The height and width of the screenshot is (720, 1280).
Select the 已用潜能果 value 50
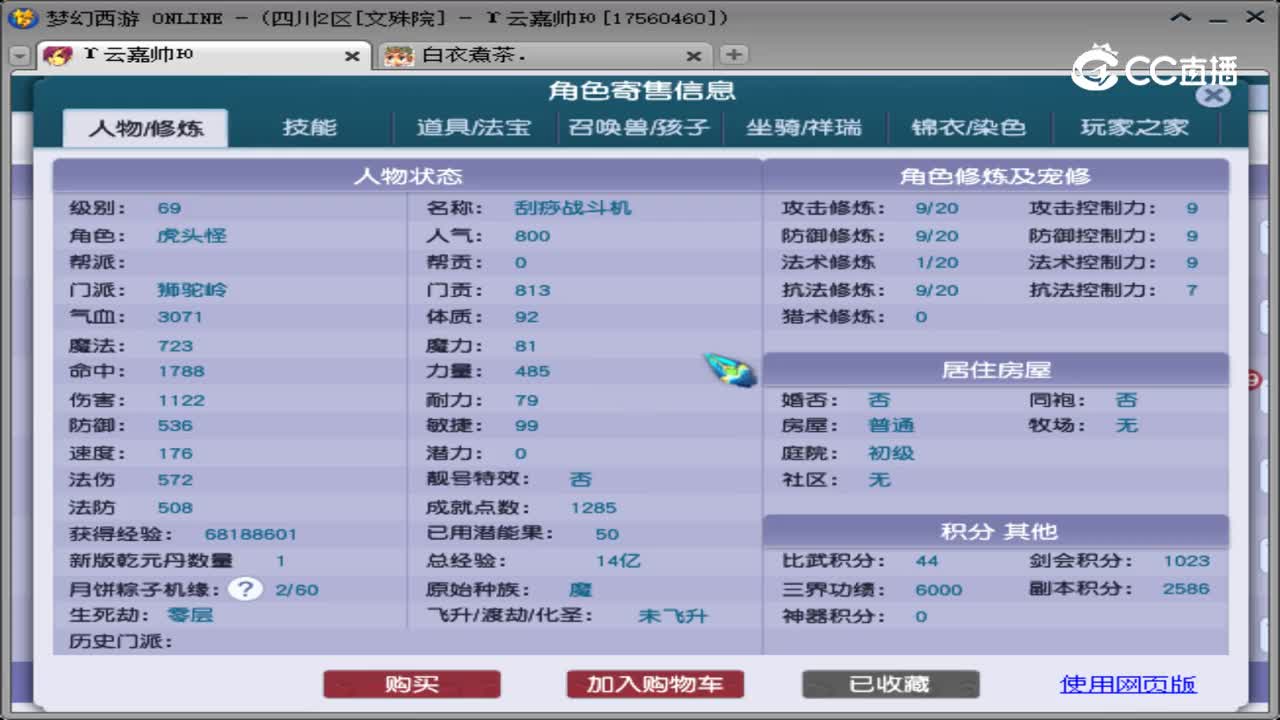point(607,535)
